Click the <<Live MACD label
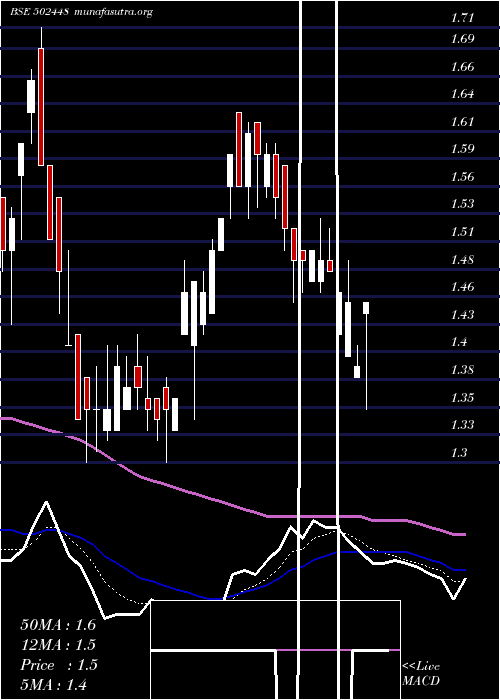500x700 pixels. point(421,674)
